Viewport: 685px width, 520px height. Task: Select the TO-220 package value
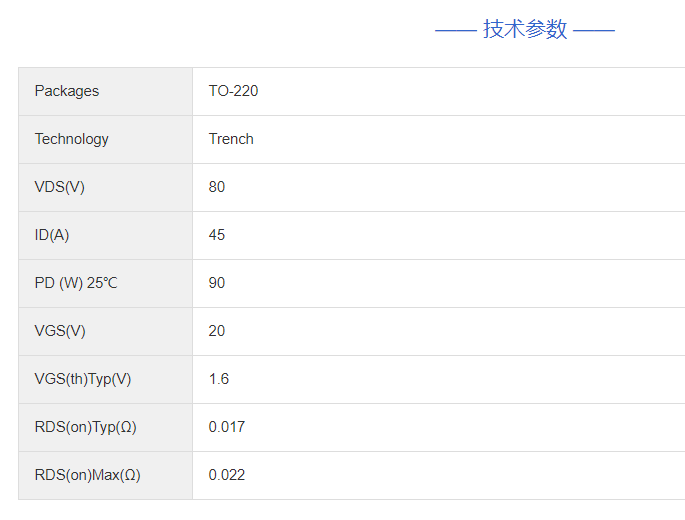pos(233,91)
